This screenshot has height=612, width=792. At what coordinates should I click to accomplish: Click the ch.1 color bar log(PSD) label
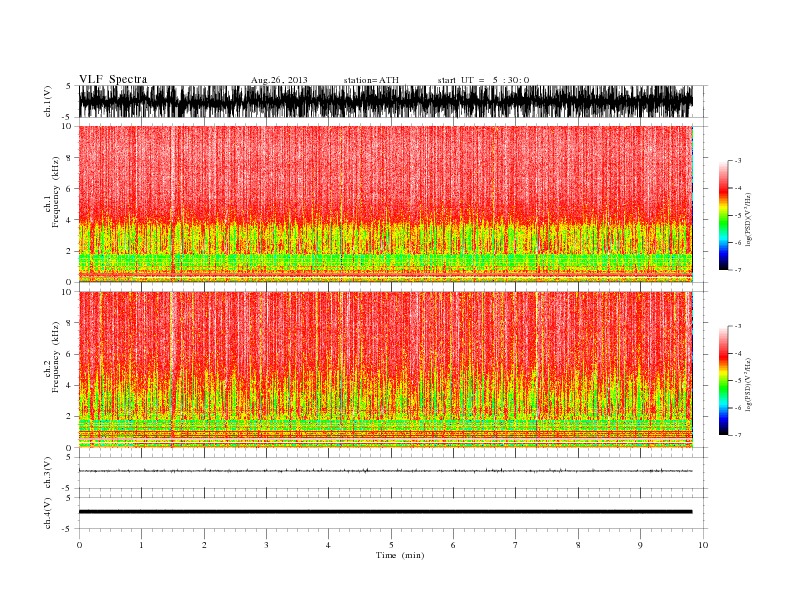point(749,220)
